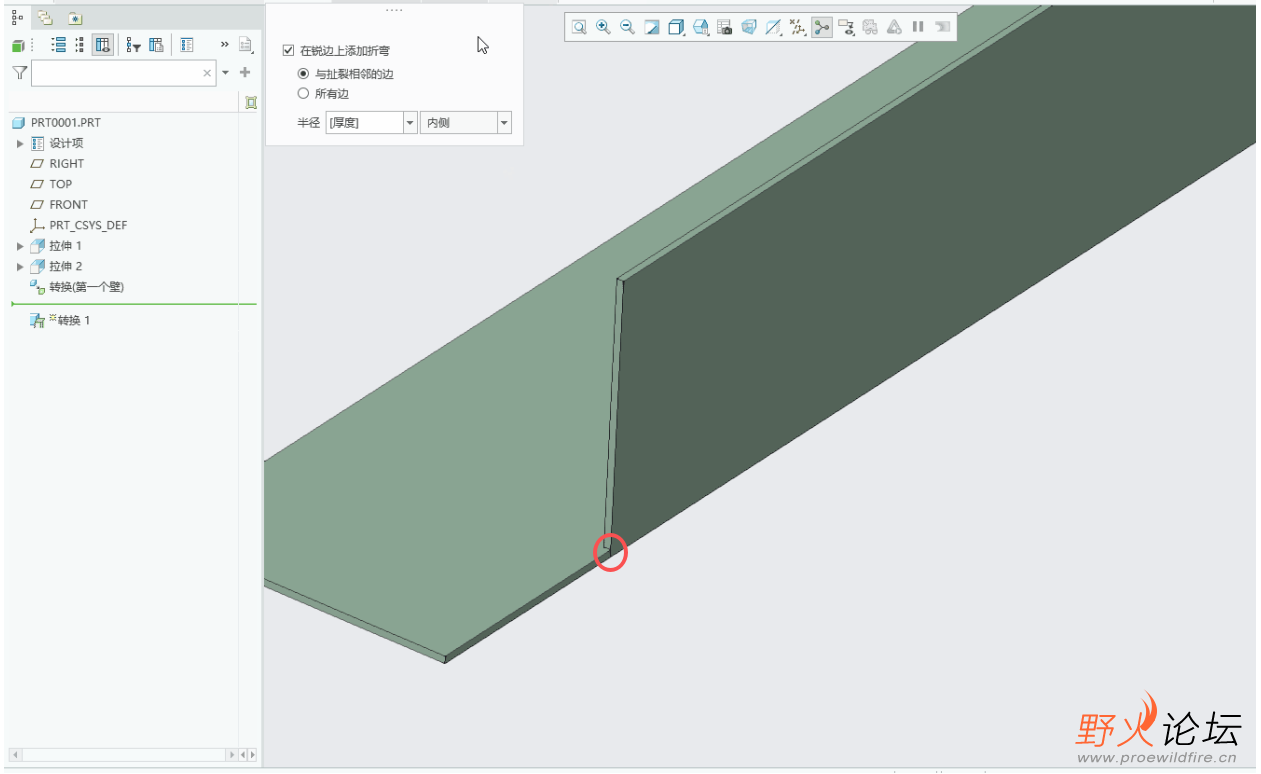The image size is (1261, 774).
Task: Open the datum display filters icon
Action: point(773,27)
